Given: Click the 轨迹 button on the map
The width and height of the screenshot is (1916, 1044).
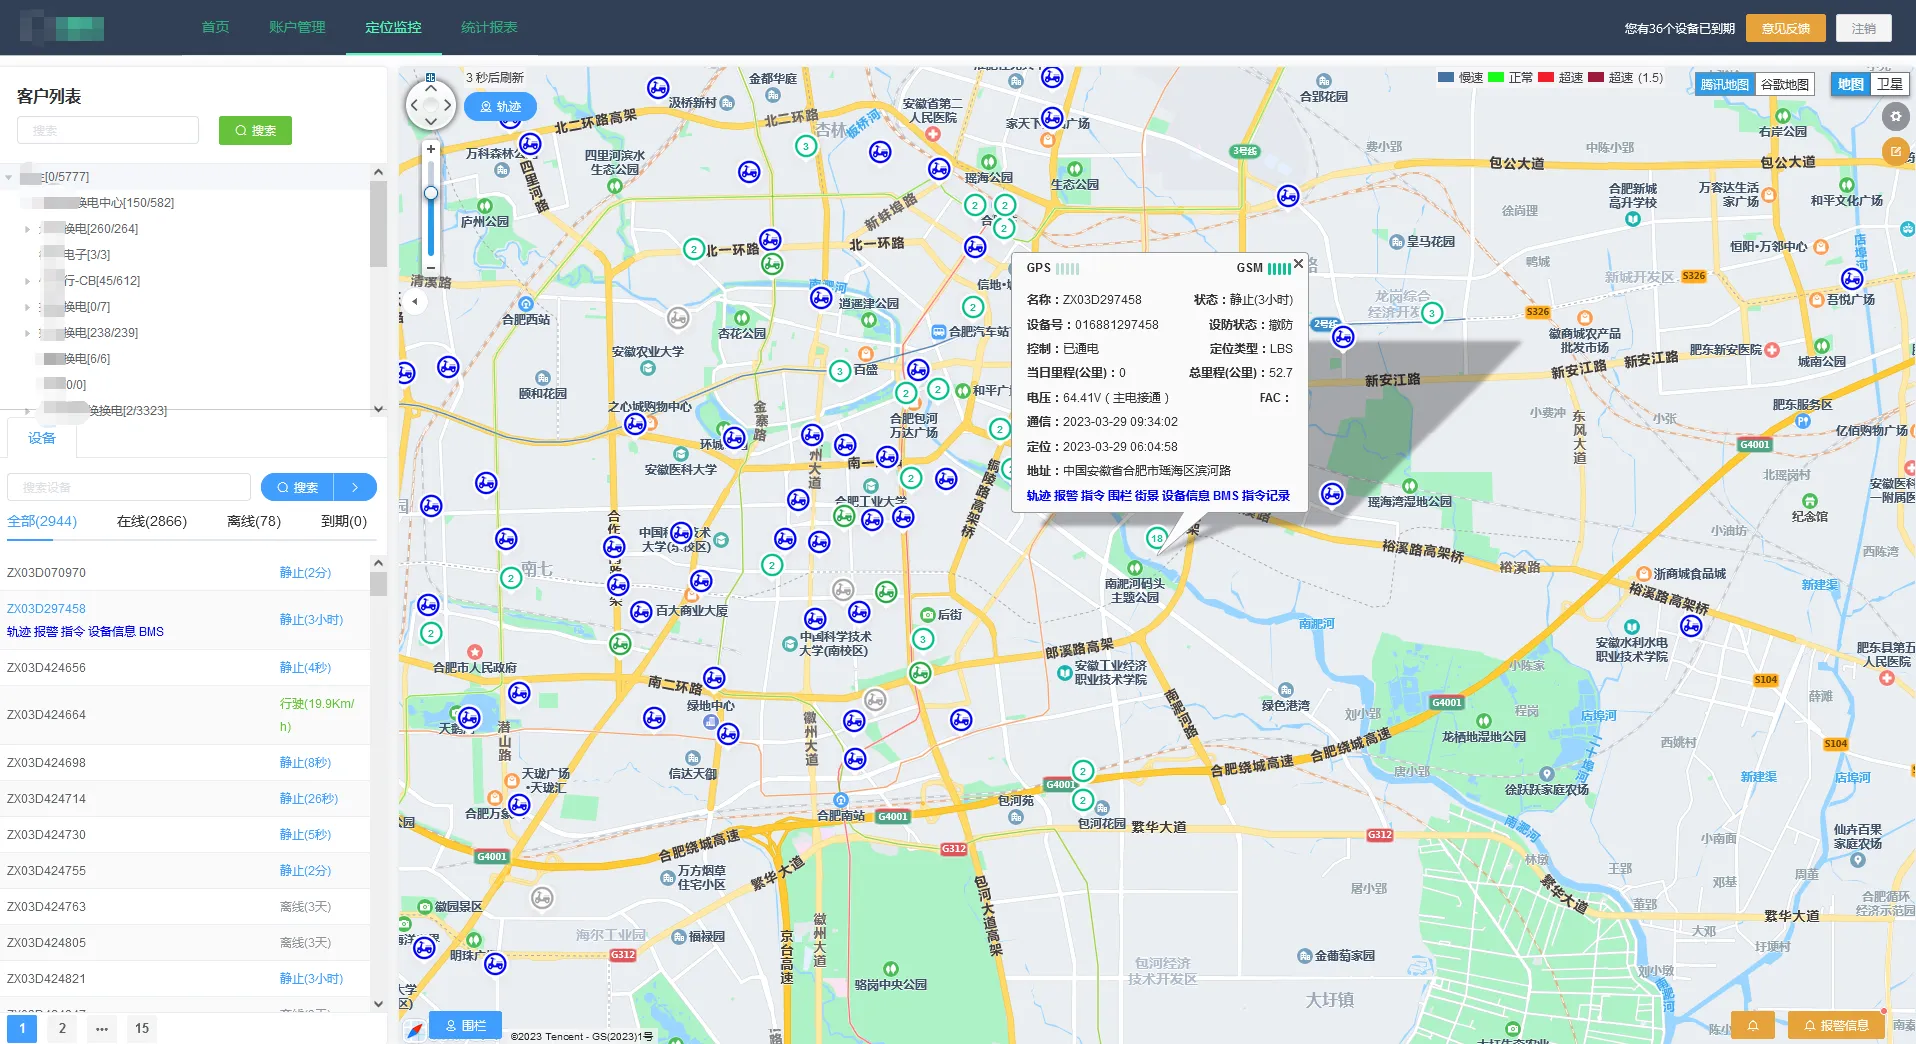Looking at the screenshot, I should [500, 107].
